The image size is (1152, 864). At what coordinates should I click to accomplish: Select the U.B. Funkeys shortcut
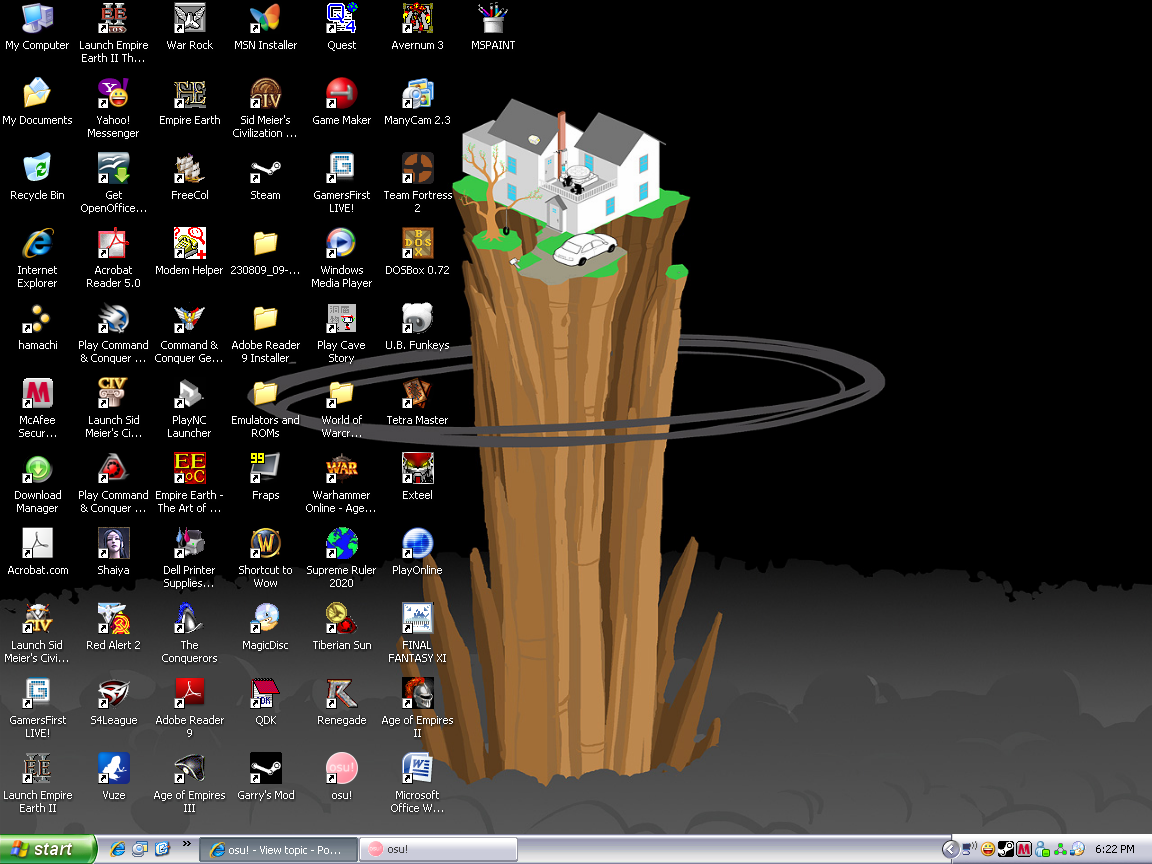click(x=417, y=327)
